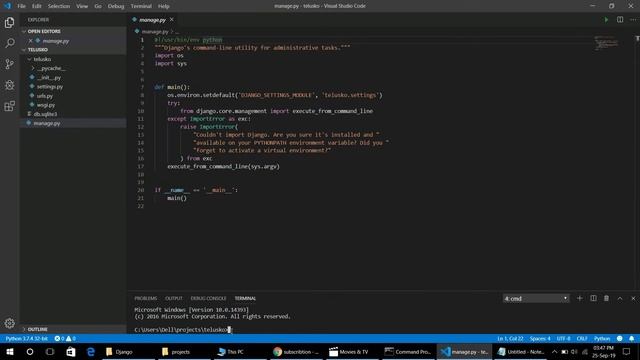Open the Go menu
This screenshot has width=640, height=360.
(x=98, y=6)
